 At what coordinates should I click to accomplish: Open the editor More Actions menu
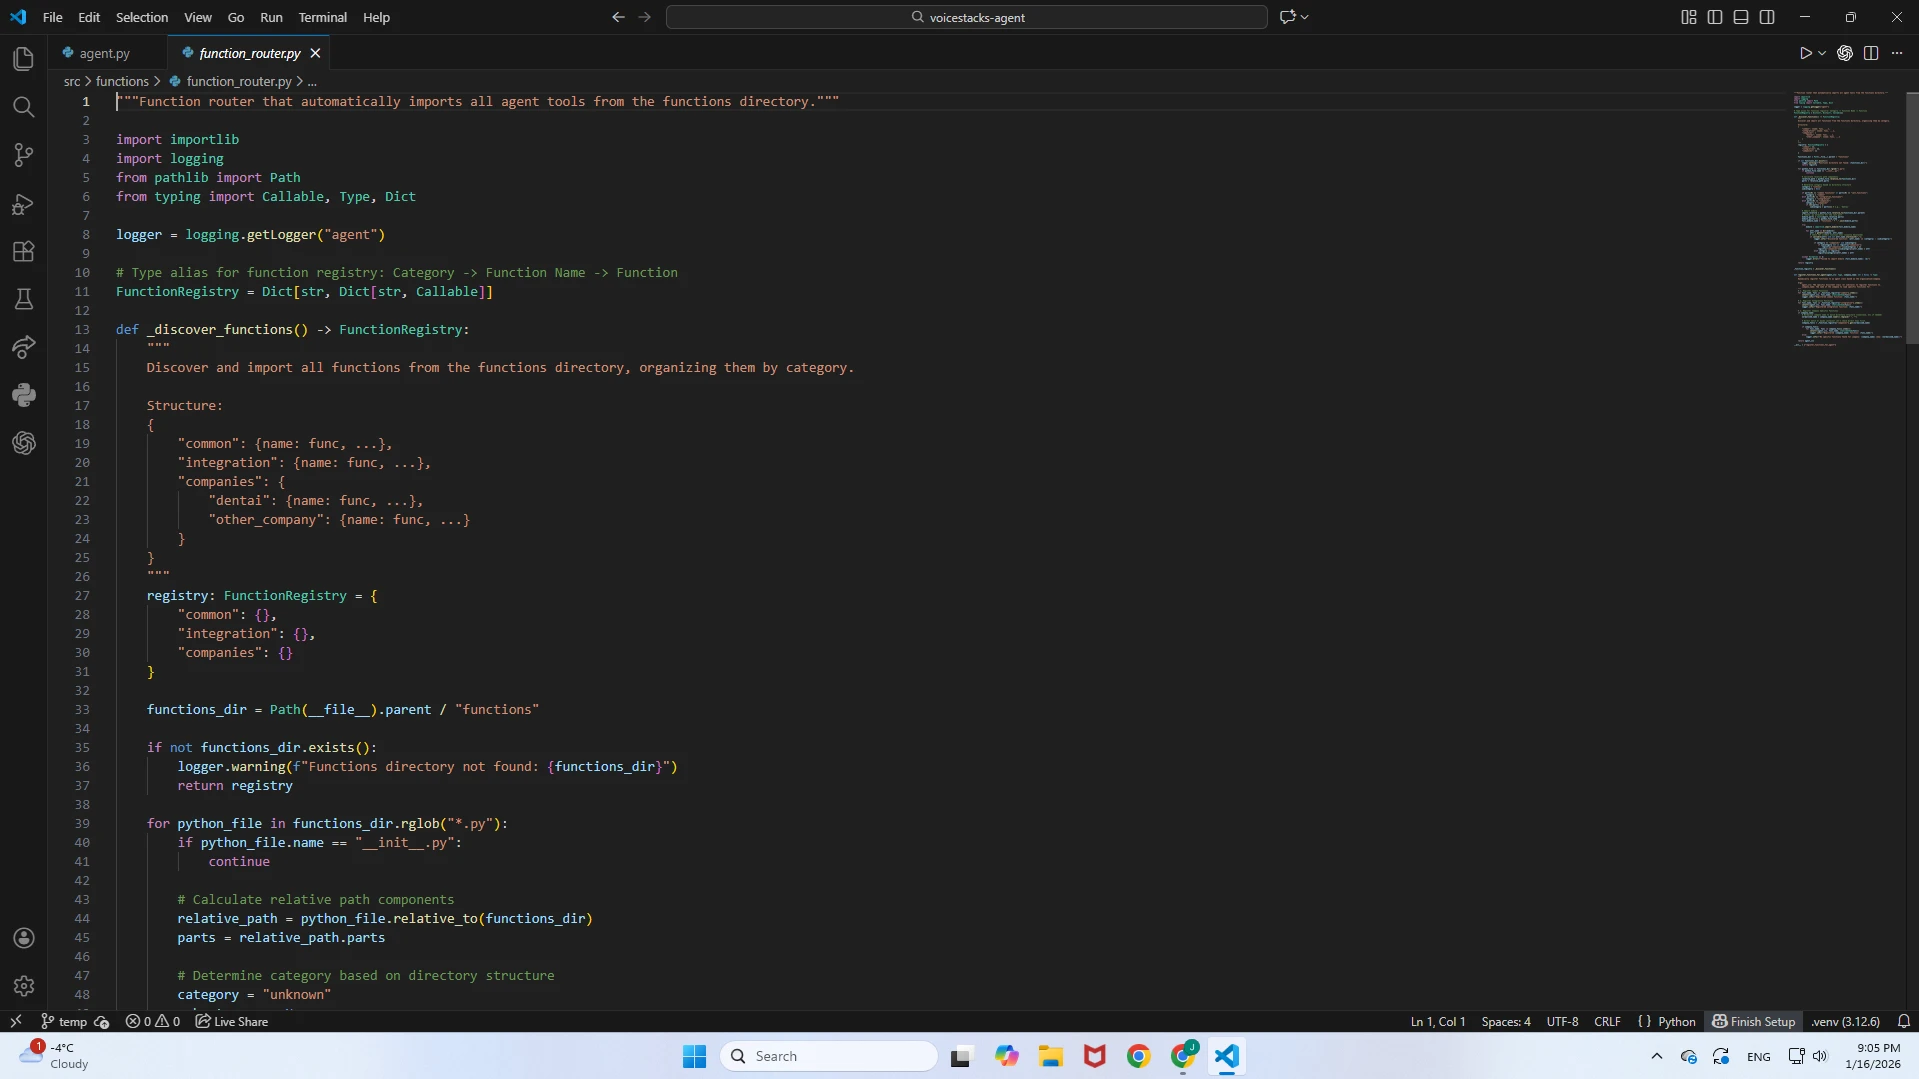coord(1897,53)
